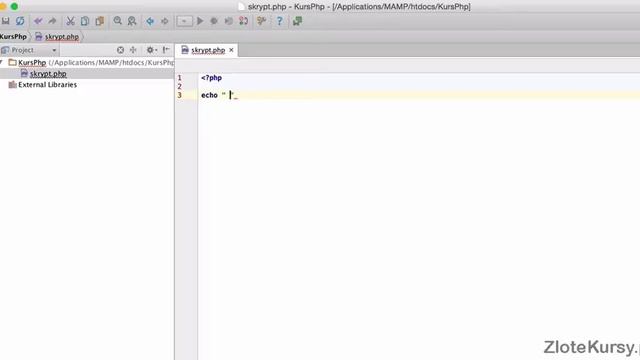Collapse the KursPhp project folder

[2, 62]
